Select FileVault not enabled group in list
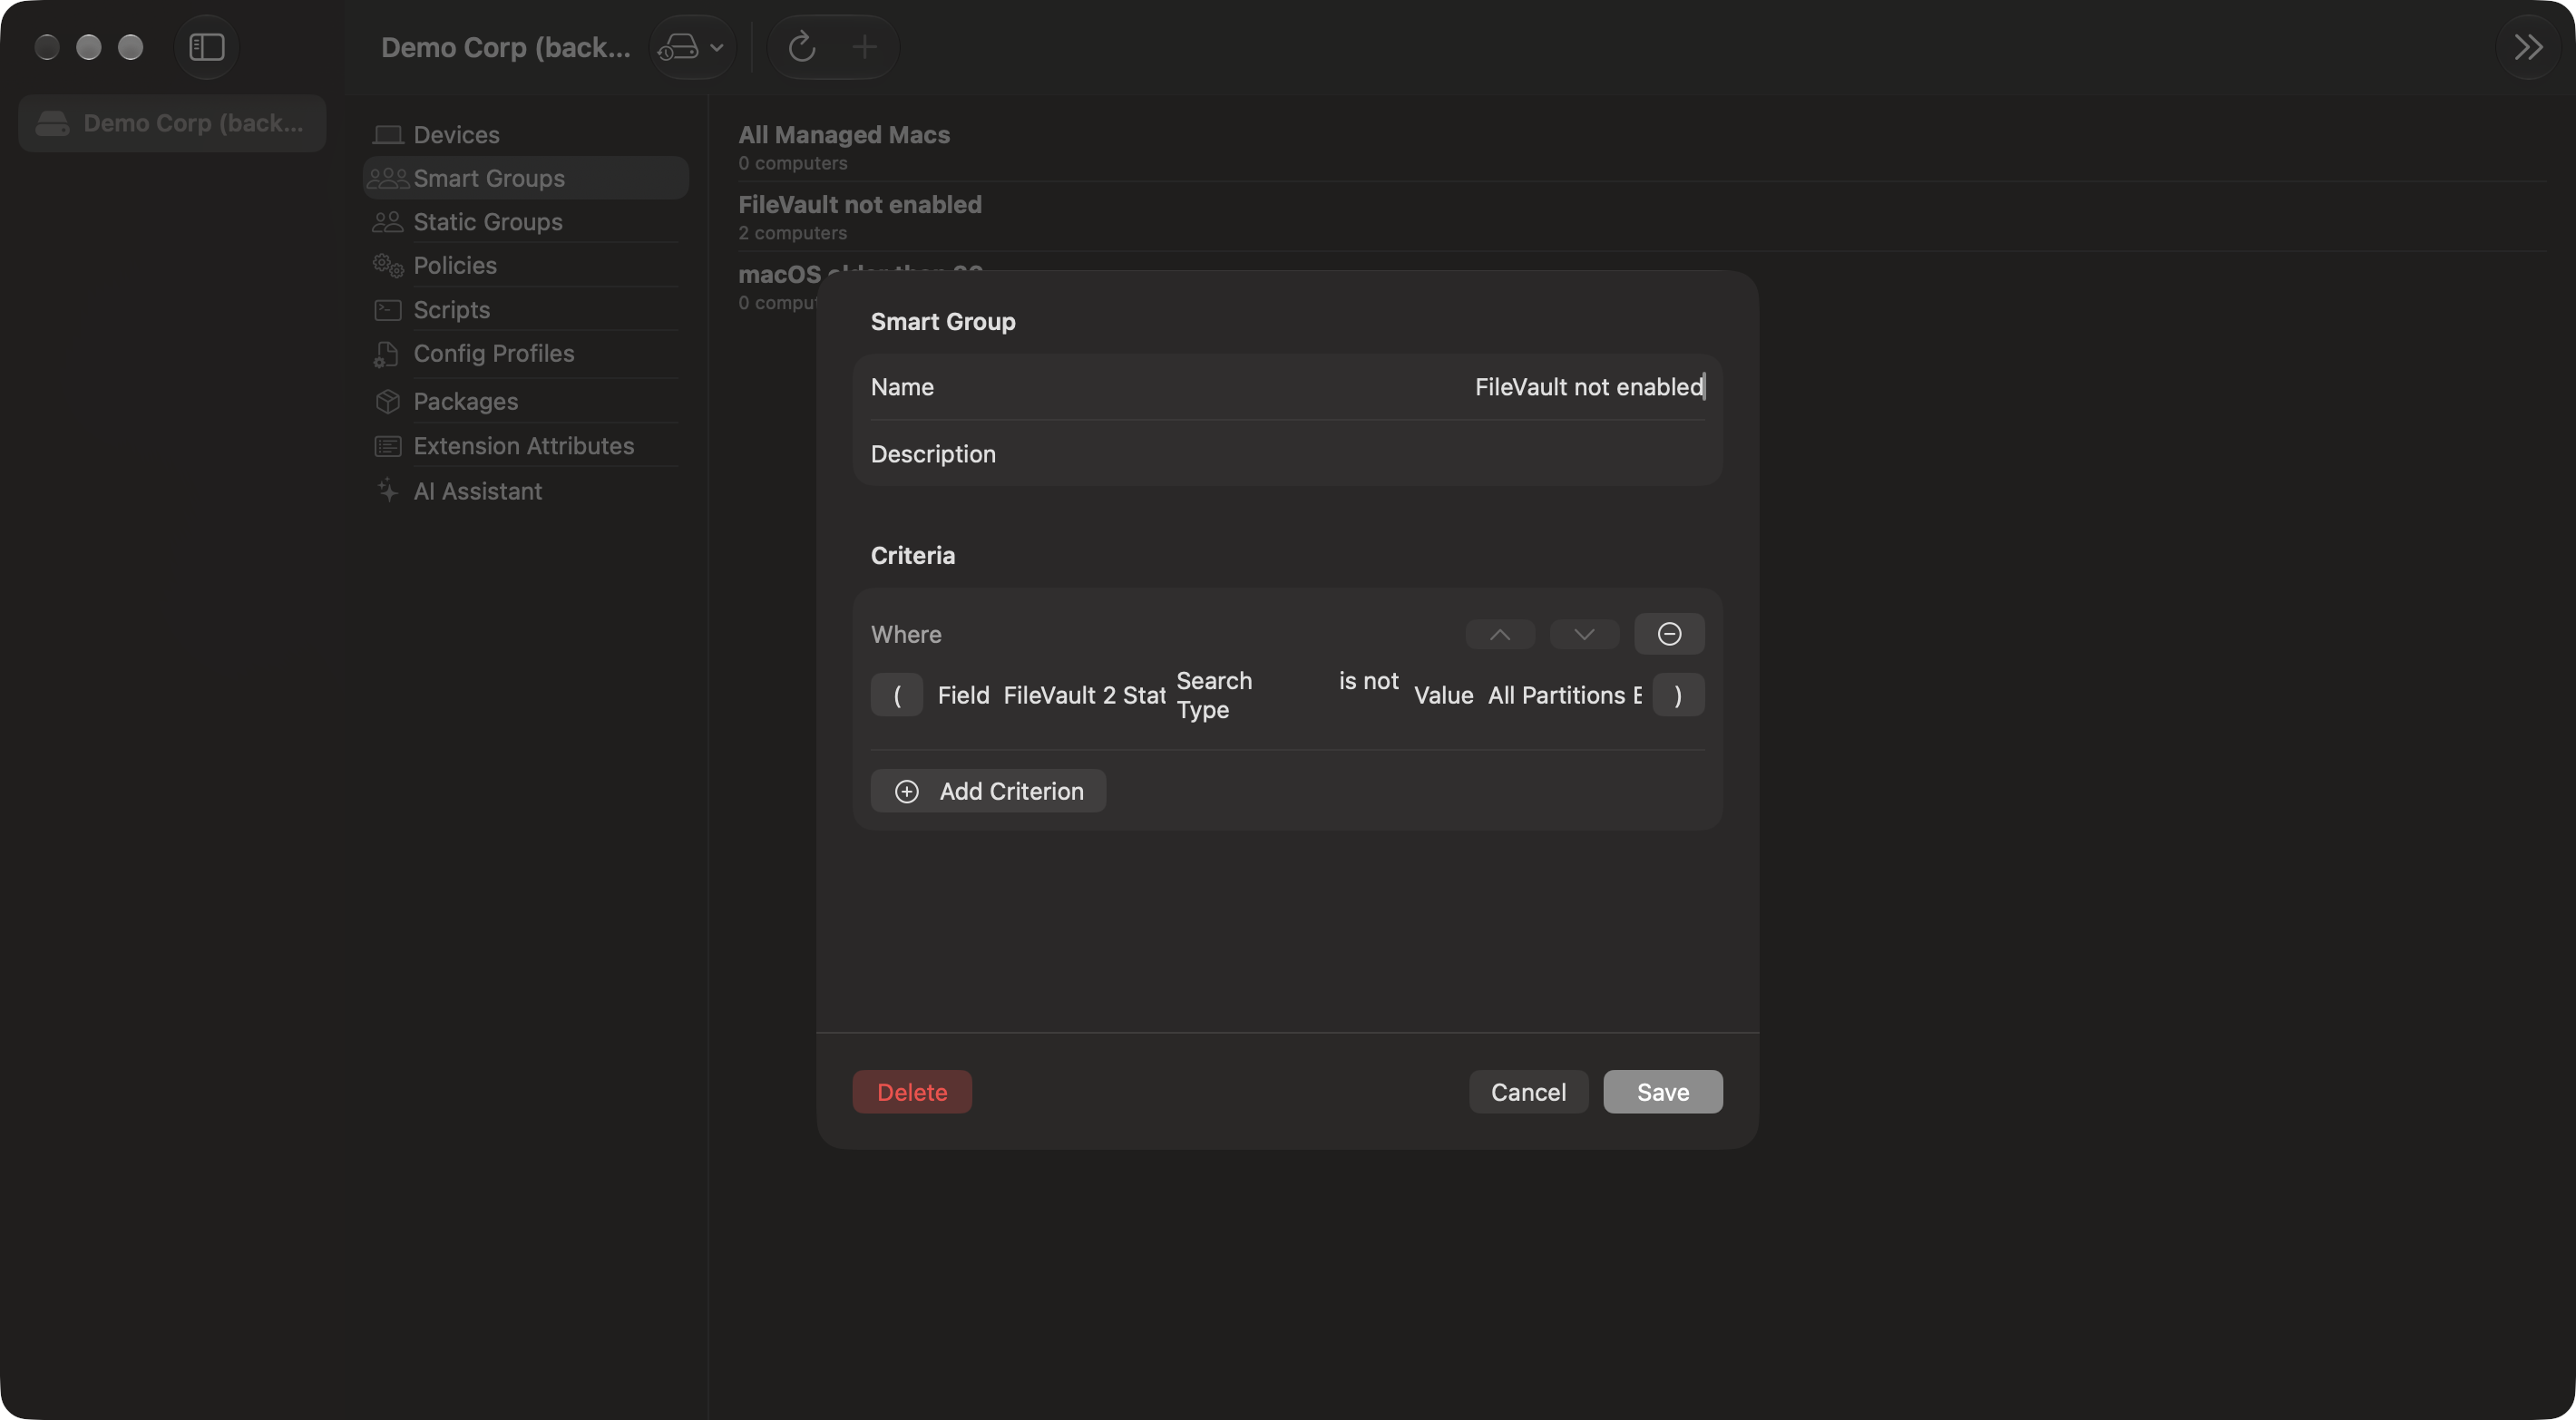 [x=1640, y=217]
